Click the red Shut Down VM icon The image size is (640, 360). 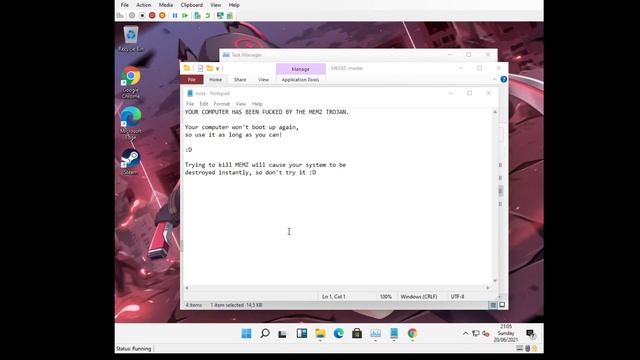click(152, 16)
